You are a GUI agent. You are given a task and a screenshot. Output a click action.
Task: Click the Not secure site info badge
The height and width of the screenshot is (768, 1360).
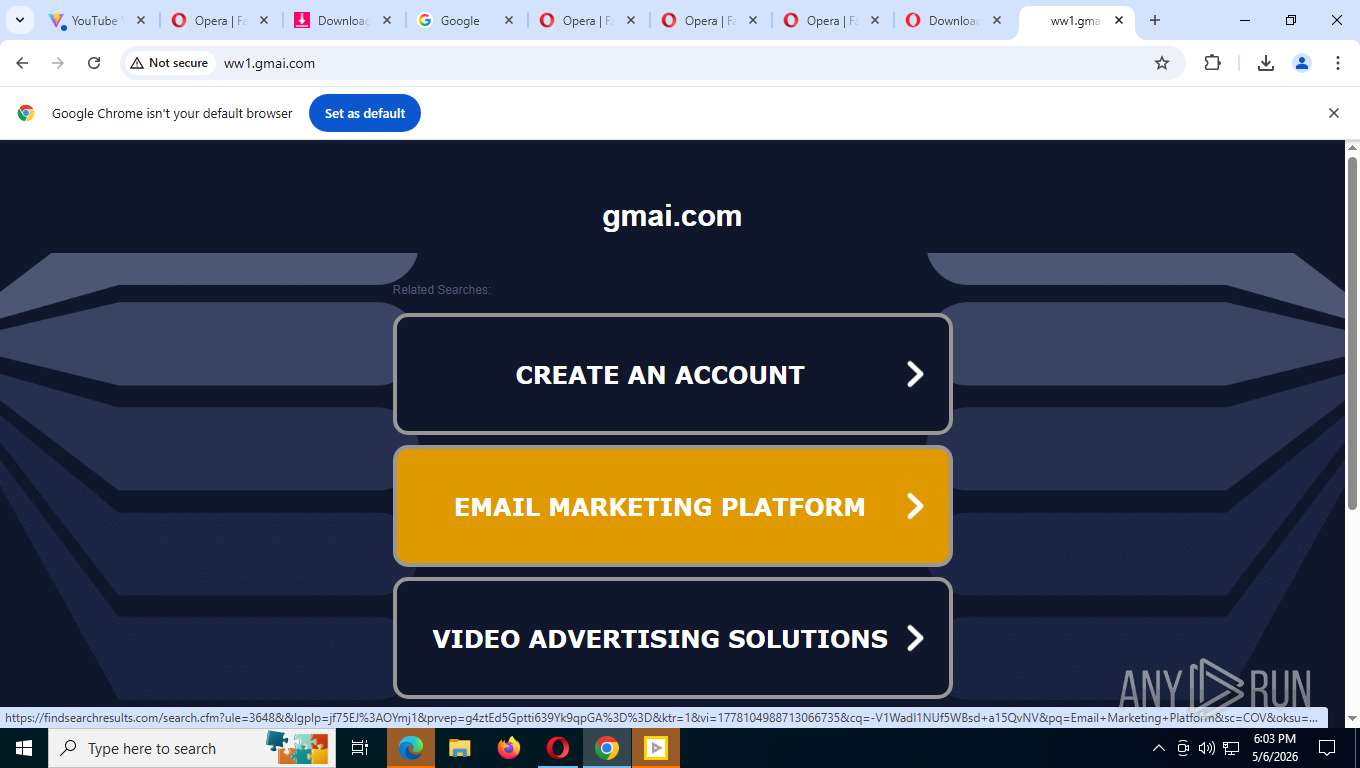tap(169, 63)
